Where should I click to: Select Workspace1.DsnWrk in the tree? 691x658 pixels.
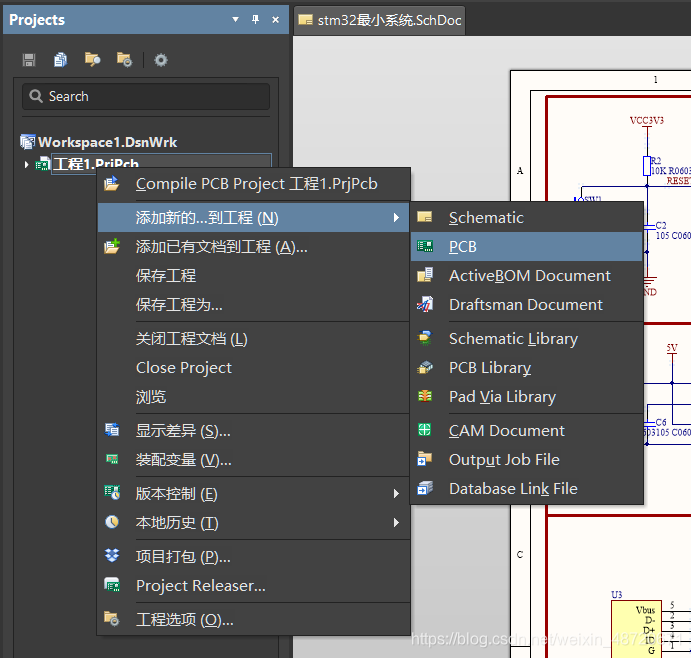(108, 142)
